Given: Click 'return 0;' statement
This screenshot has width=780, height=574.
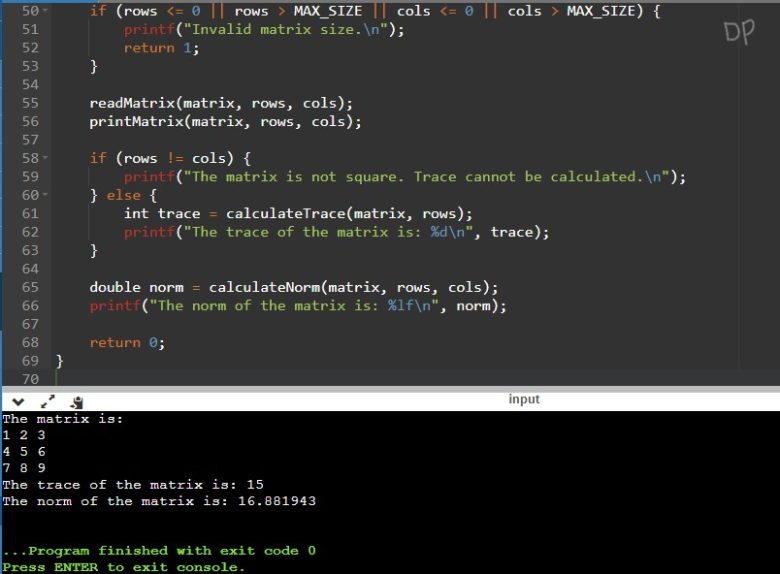Looking at the screenshot, I should tap(127, 342).
